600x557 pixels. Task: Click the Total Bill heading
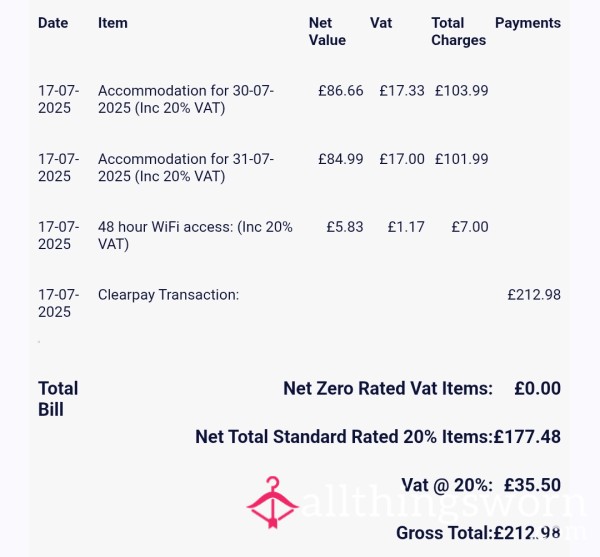click(58, 399)
